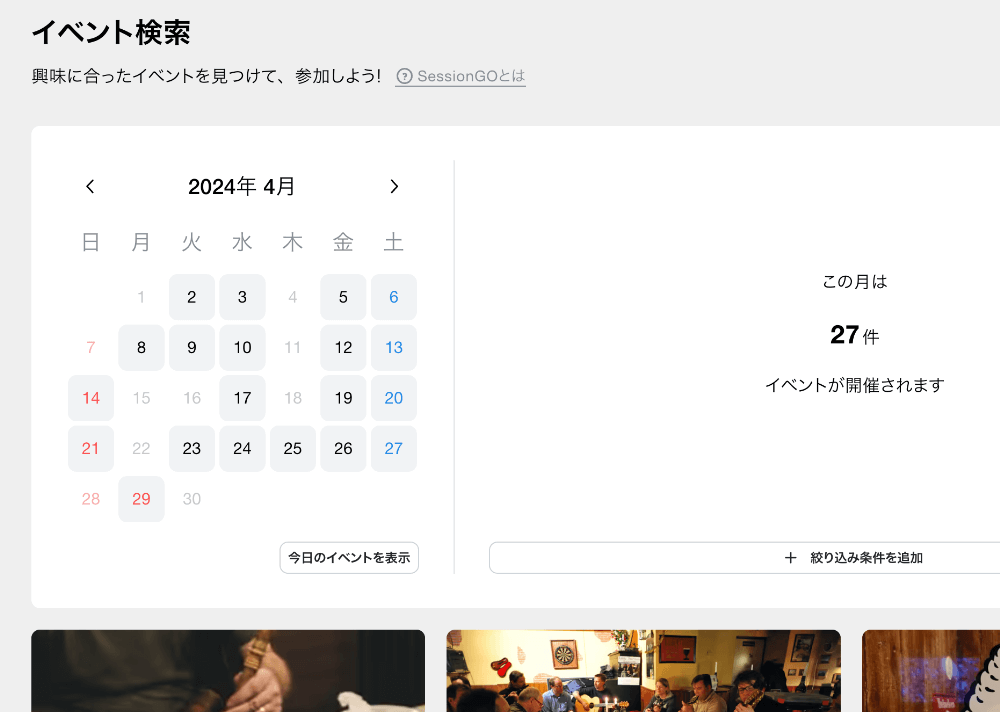Open the first event photo thumbnail

pyautogui.click(x=228, y=670)
